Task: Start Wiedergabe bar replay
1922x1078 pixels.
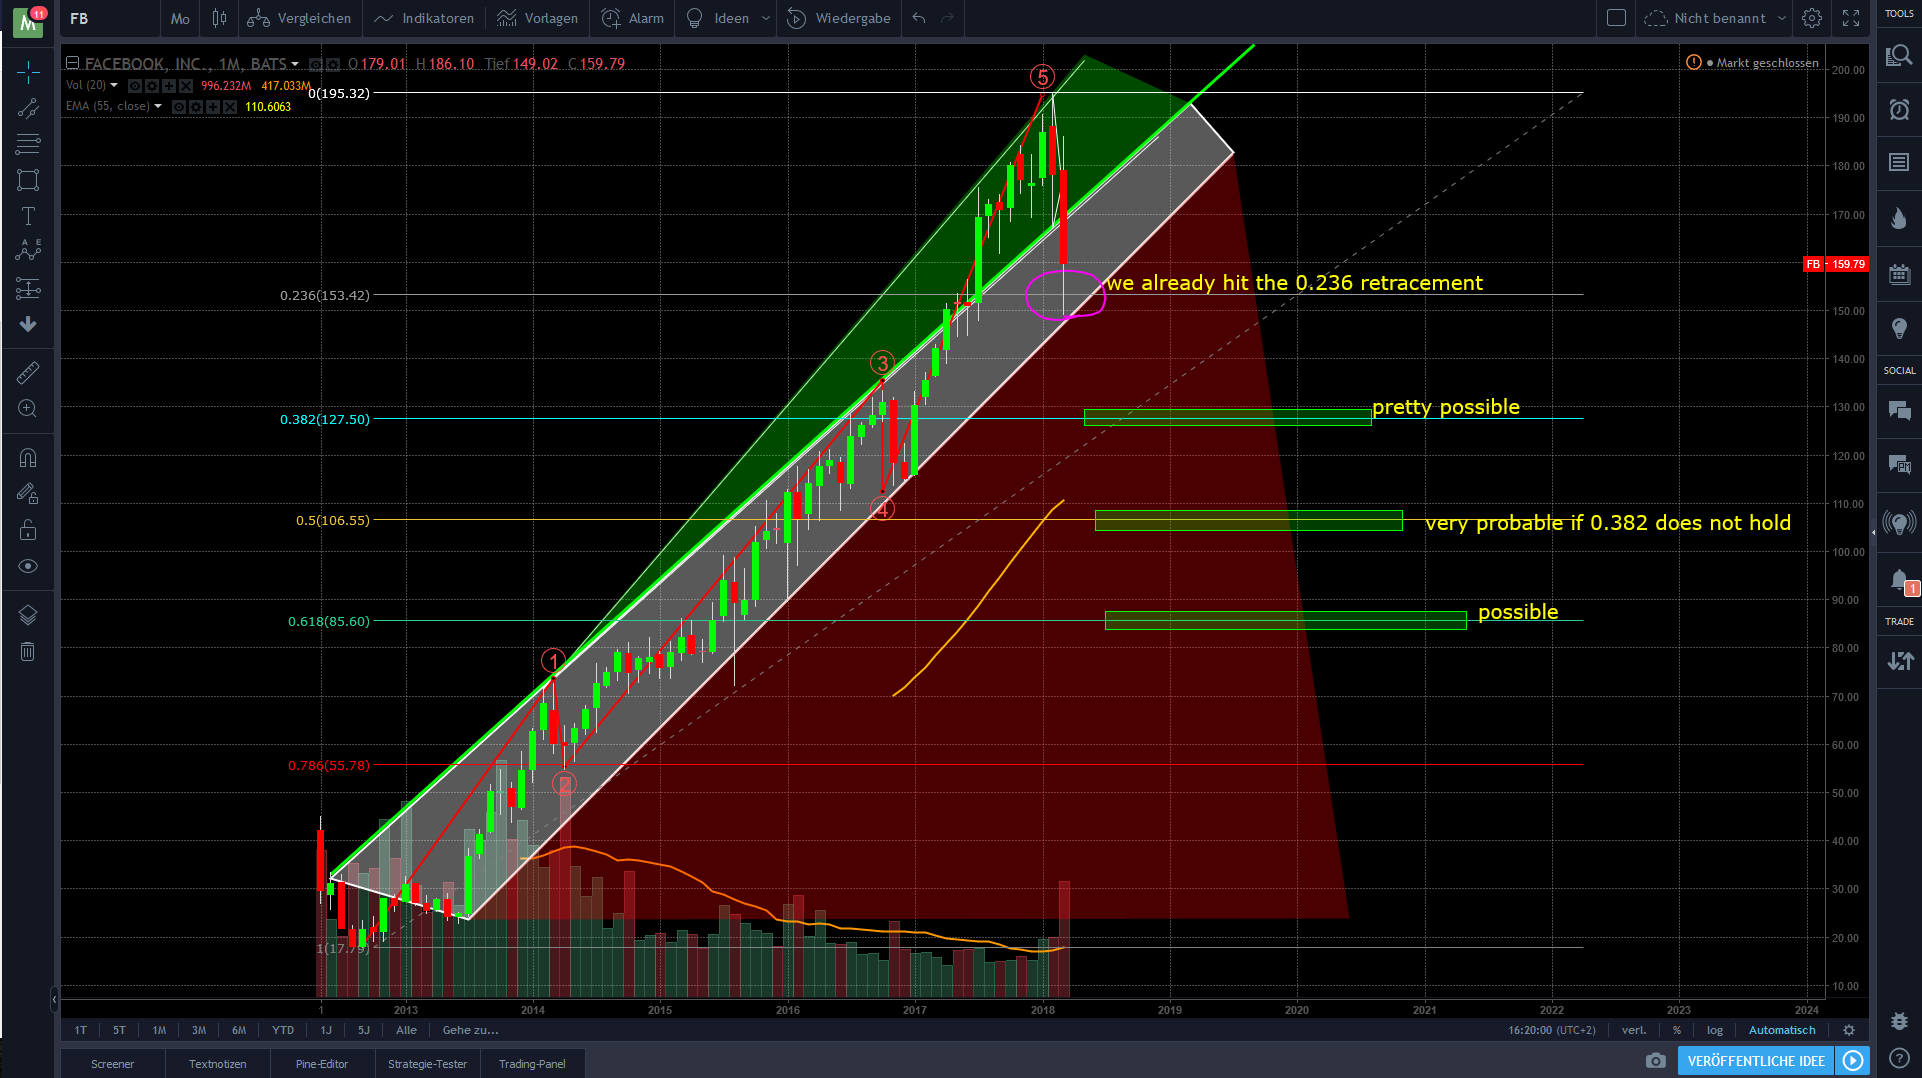Action: tap(838, 18)
